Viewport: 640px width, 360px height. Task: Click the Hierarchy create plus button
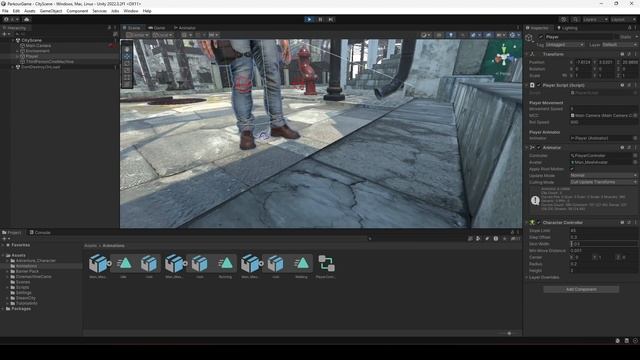pyautogui.click(x=6, y=34)
